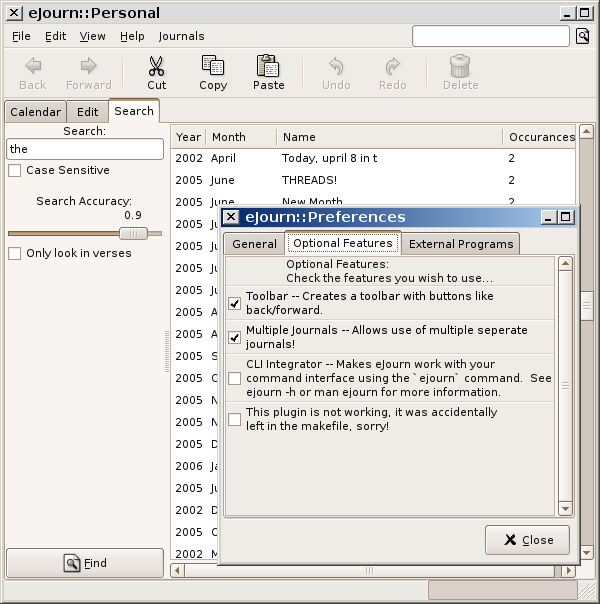This screenshot has width=600, height=604.
Task: Click Preferences list scroll up arrow
Action: (565, 264)
